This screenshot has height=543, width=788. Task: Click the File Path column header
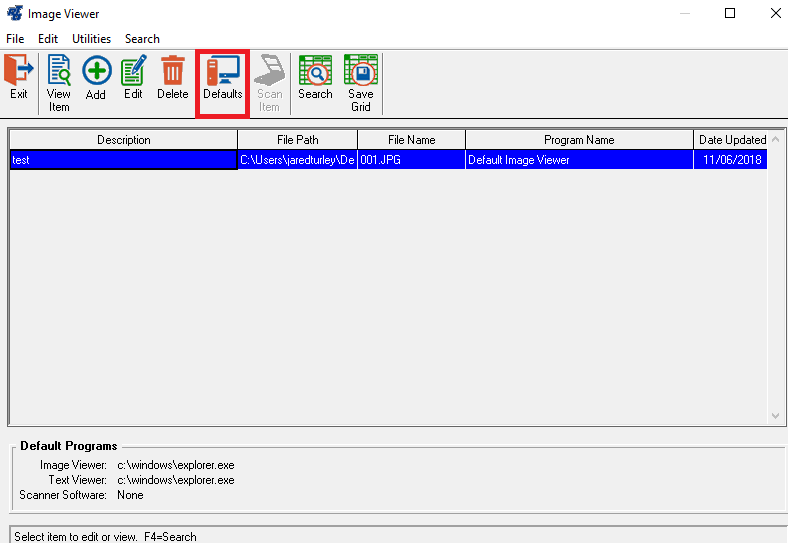tap(297, 140)
